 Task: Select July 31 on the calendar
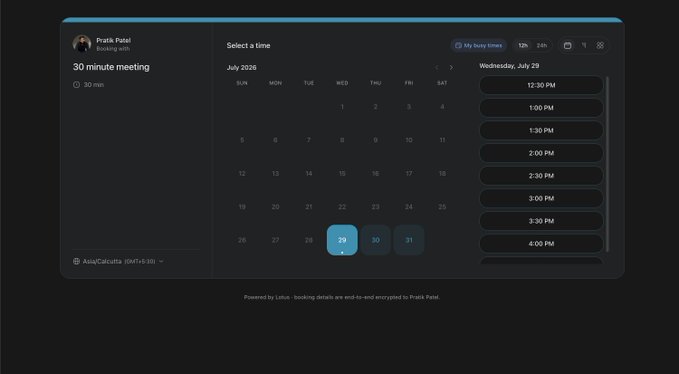409,240
